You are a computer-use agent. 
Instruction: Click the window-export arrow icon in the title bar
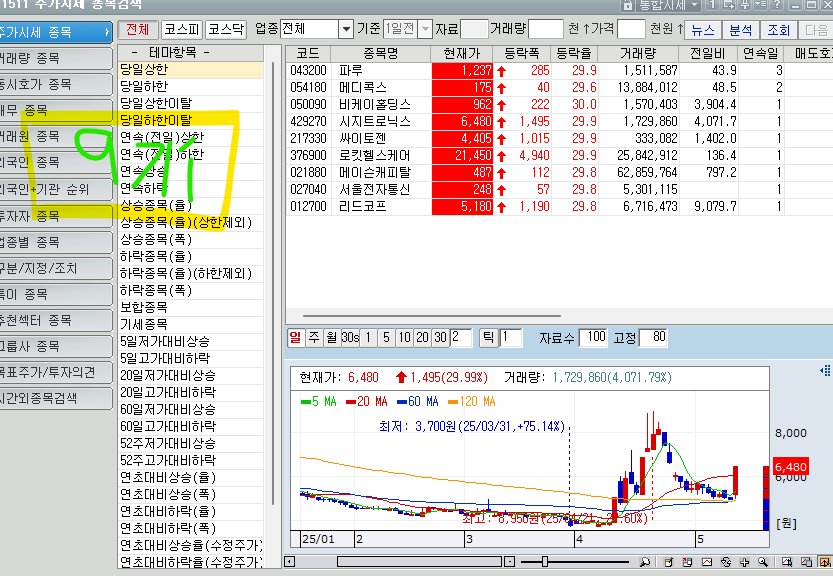728,5
